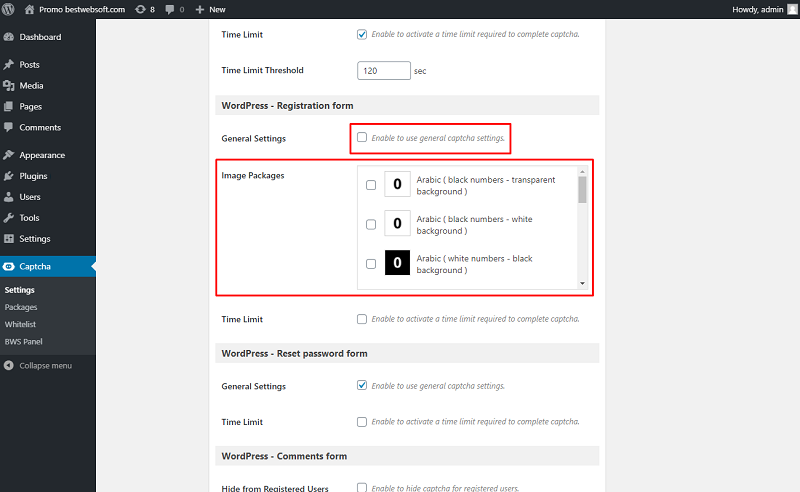Enable Time Limit for Registration form
This screenshot has width=800, height=492.
(362, 319)
